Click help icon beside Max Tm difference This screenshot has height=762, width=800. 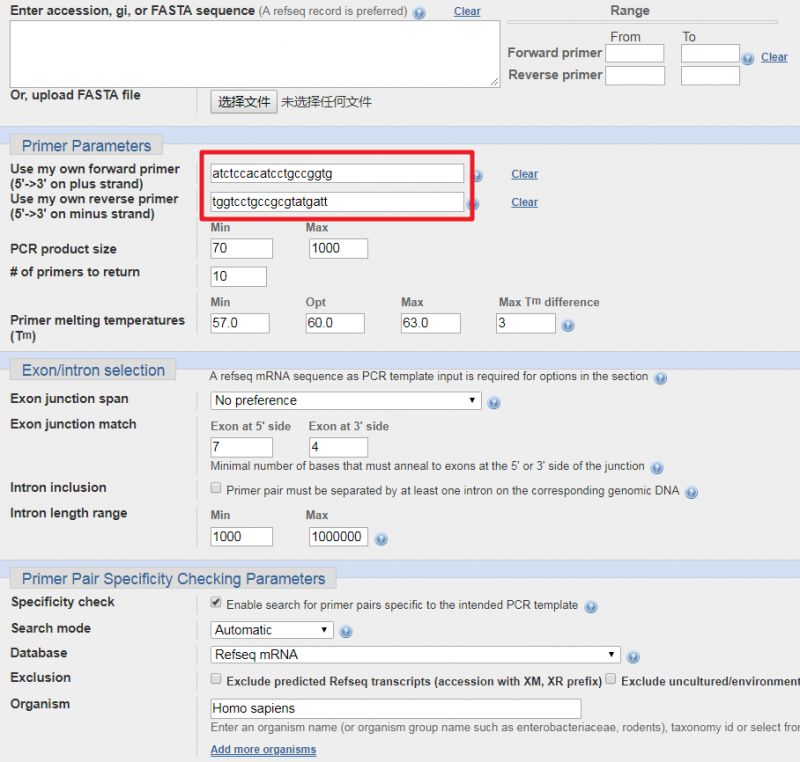pos(568,325)
